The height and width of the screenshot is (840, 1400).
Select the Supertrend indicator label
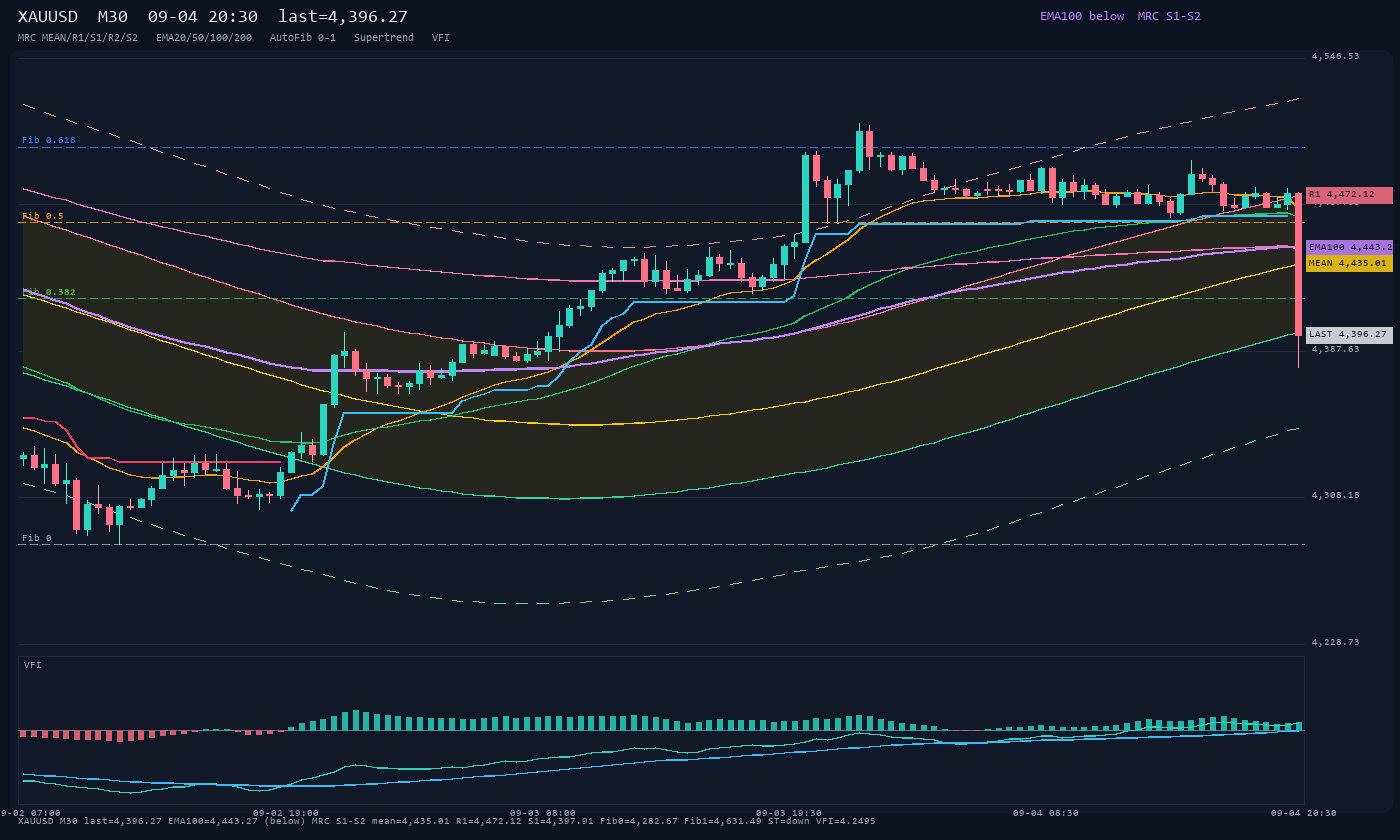(x=384, y=38)
